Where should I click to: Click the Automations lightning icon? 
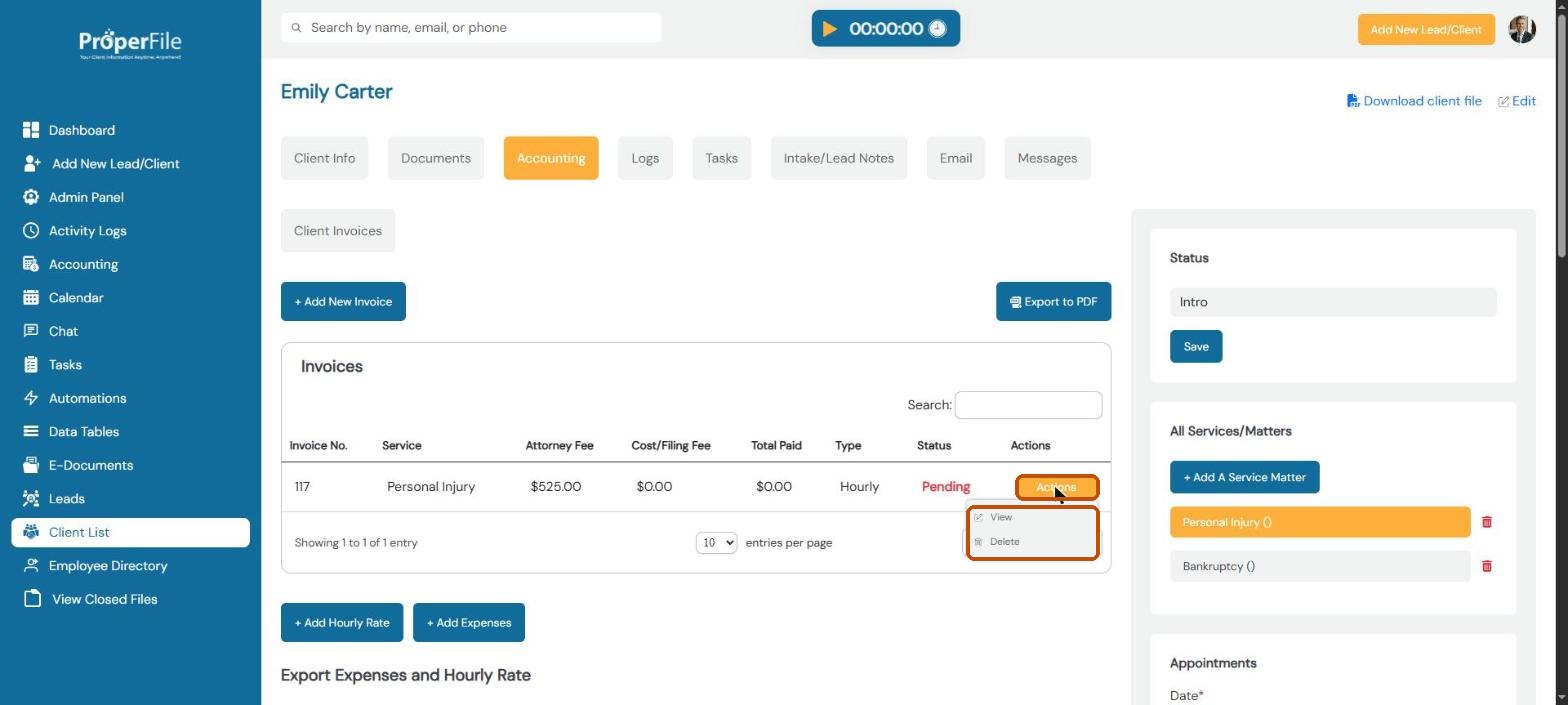click(x=31, y=398)
